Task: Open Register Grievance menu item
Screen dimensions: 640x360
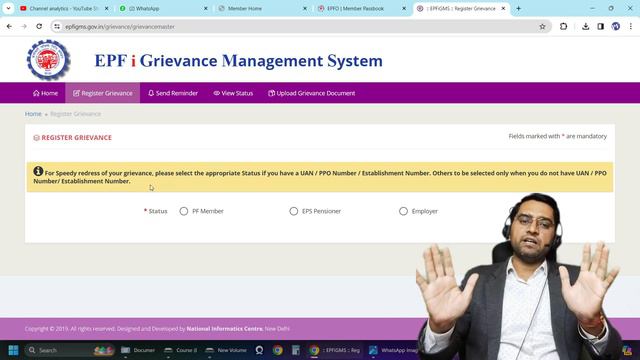Action: click(x=103, y=93)
